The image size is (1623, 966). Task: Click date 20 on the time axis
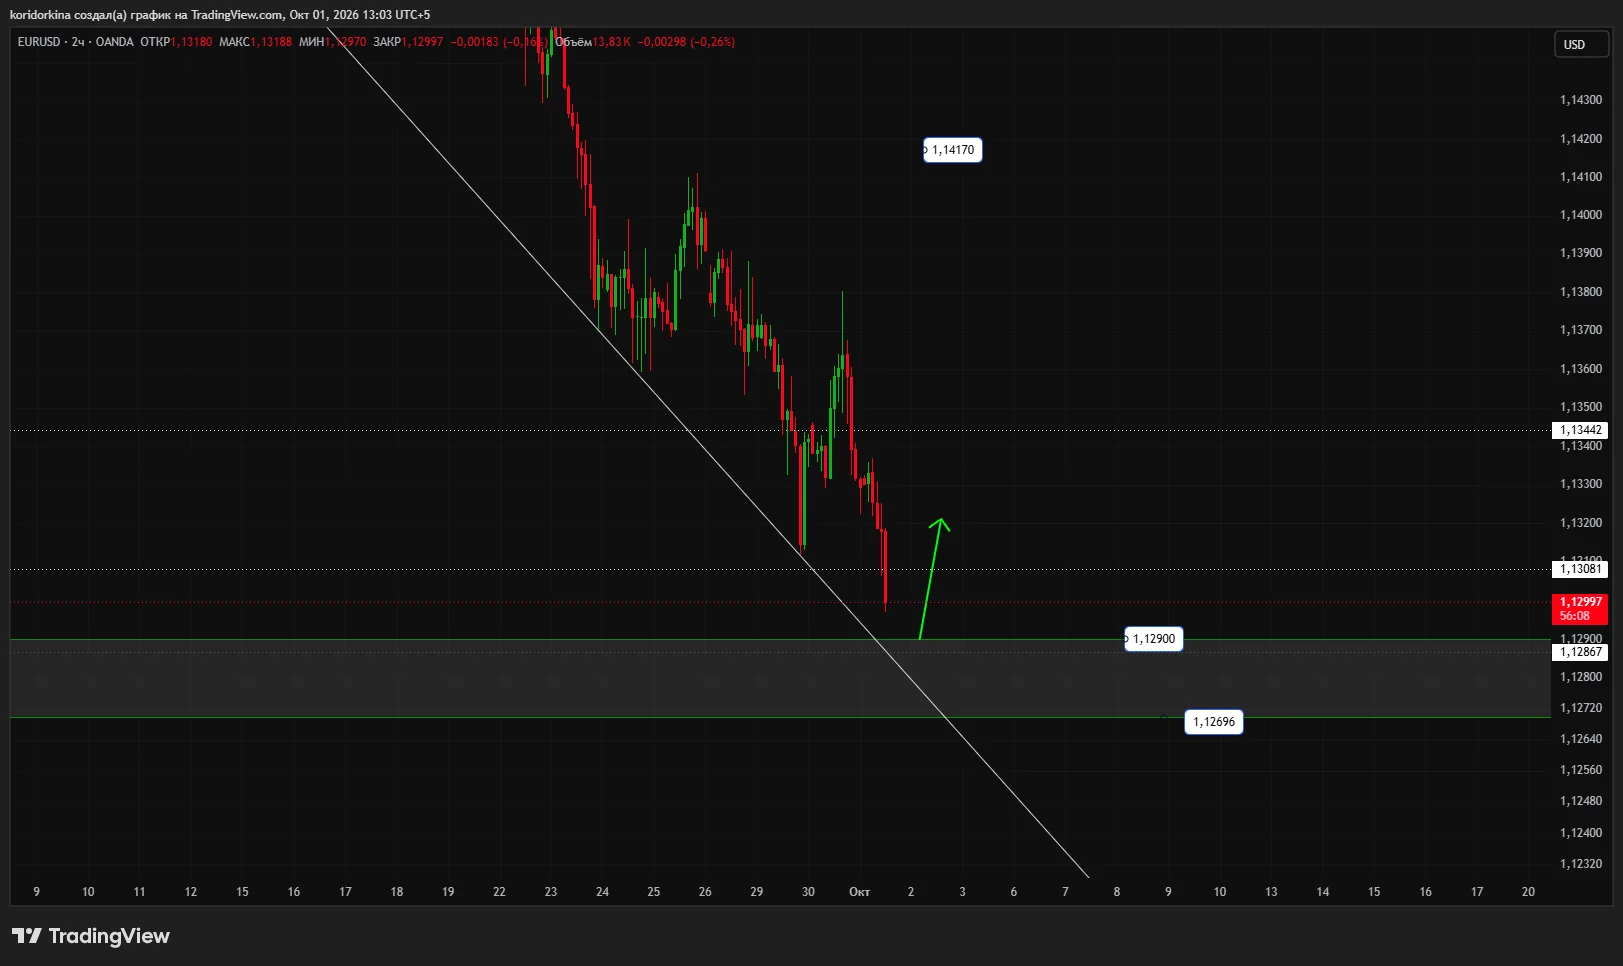pos(1528,892)
